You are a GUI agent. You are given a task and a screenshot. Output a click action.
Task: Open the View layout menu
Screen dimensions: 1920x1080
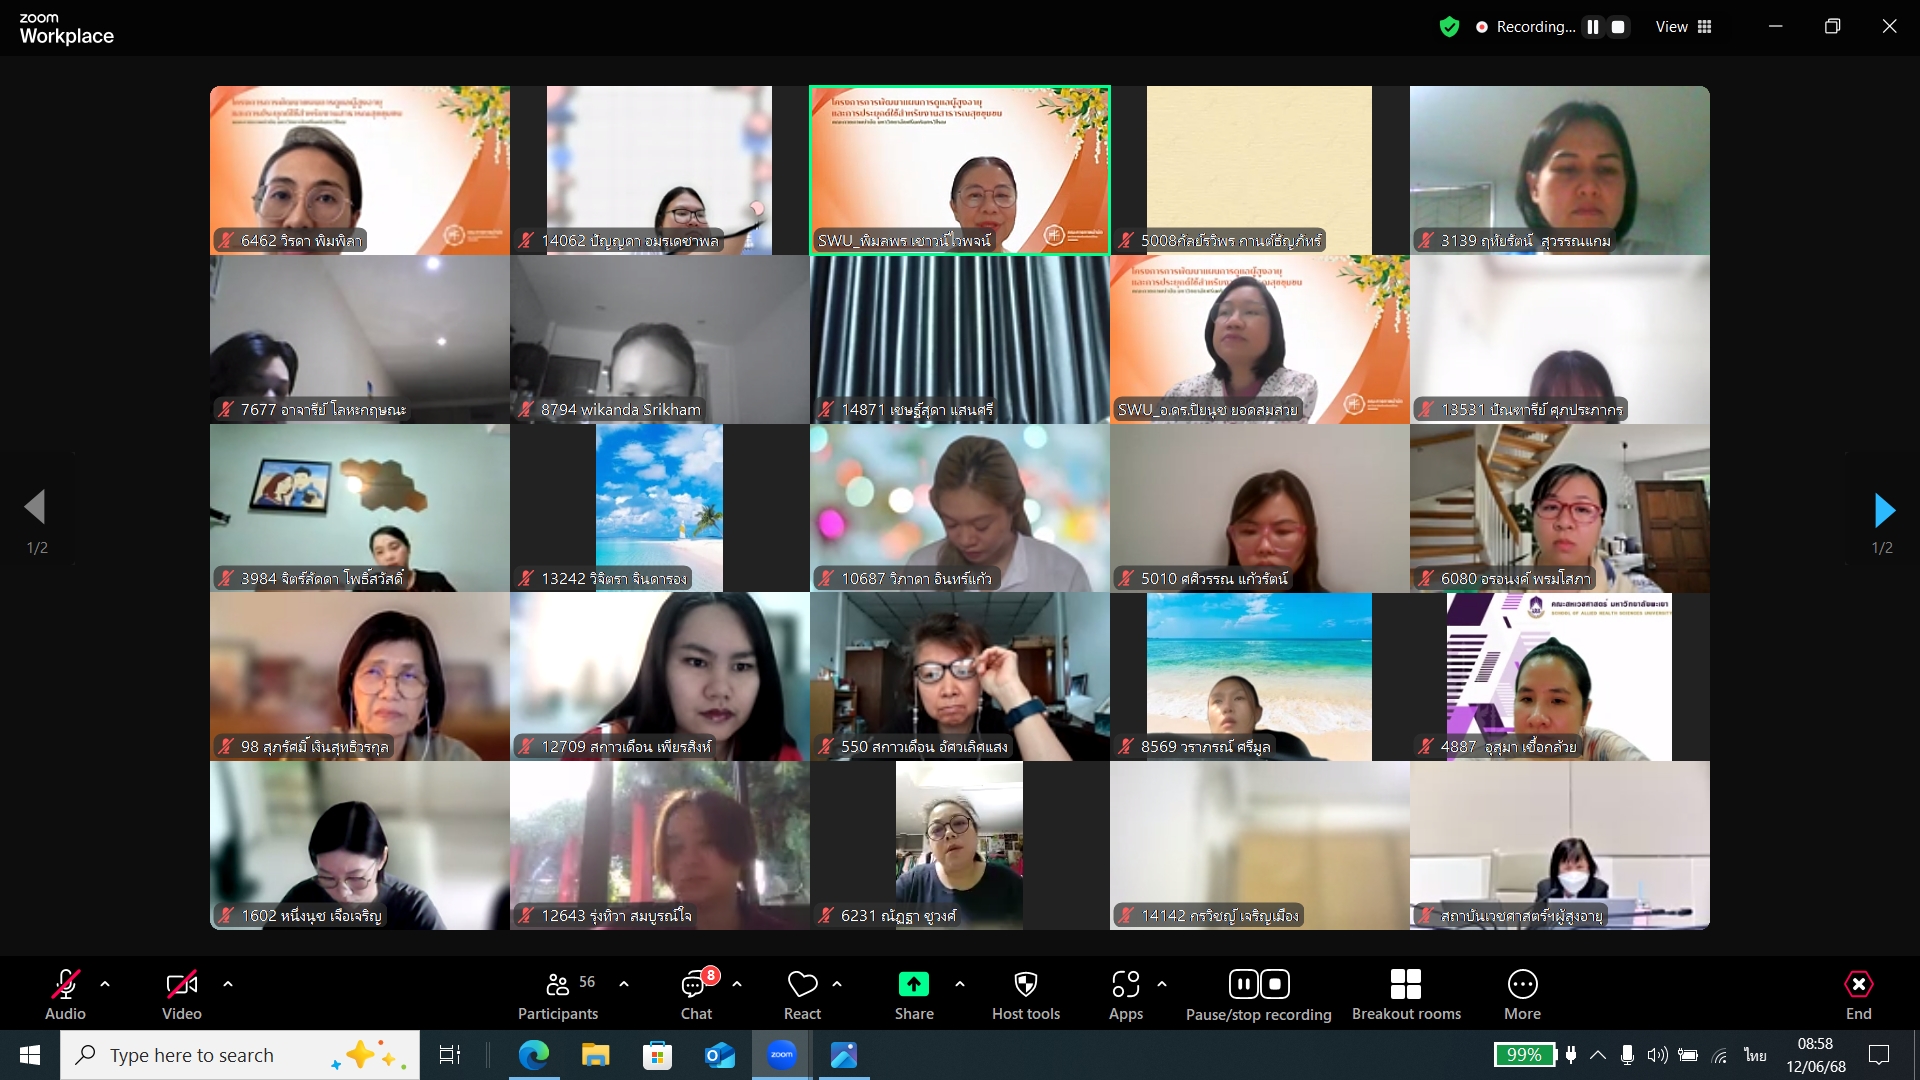coord(1684,27)
